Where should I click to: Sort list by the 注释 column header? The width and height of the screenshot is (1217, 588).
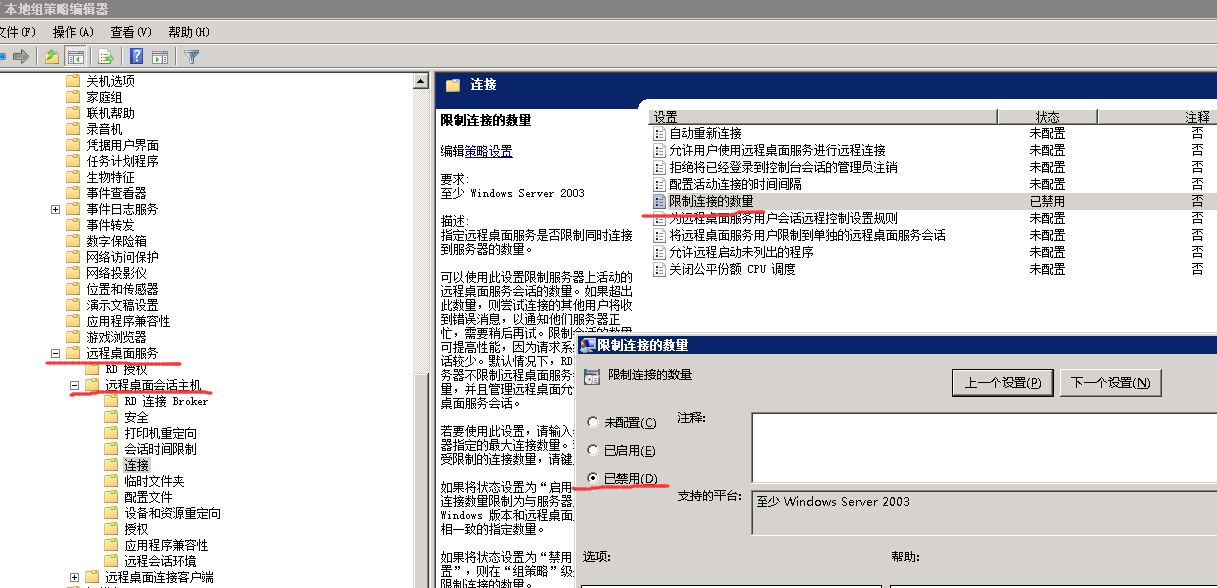[x=1158, y=117]
